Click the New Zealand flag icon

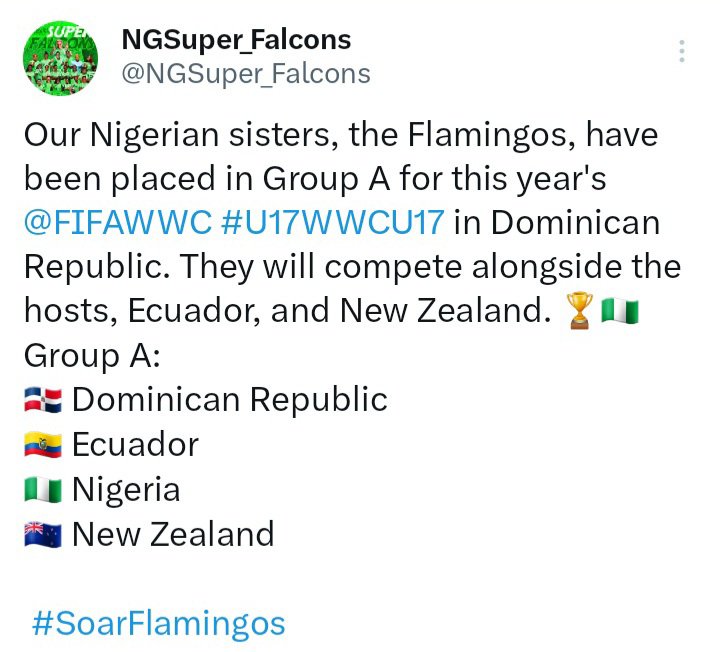tap(43, 535)
